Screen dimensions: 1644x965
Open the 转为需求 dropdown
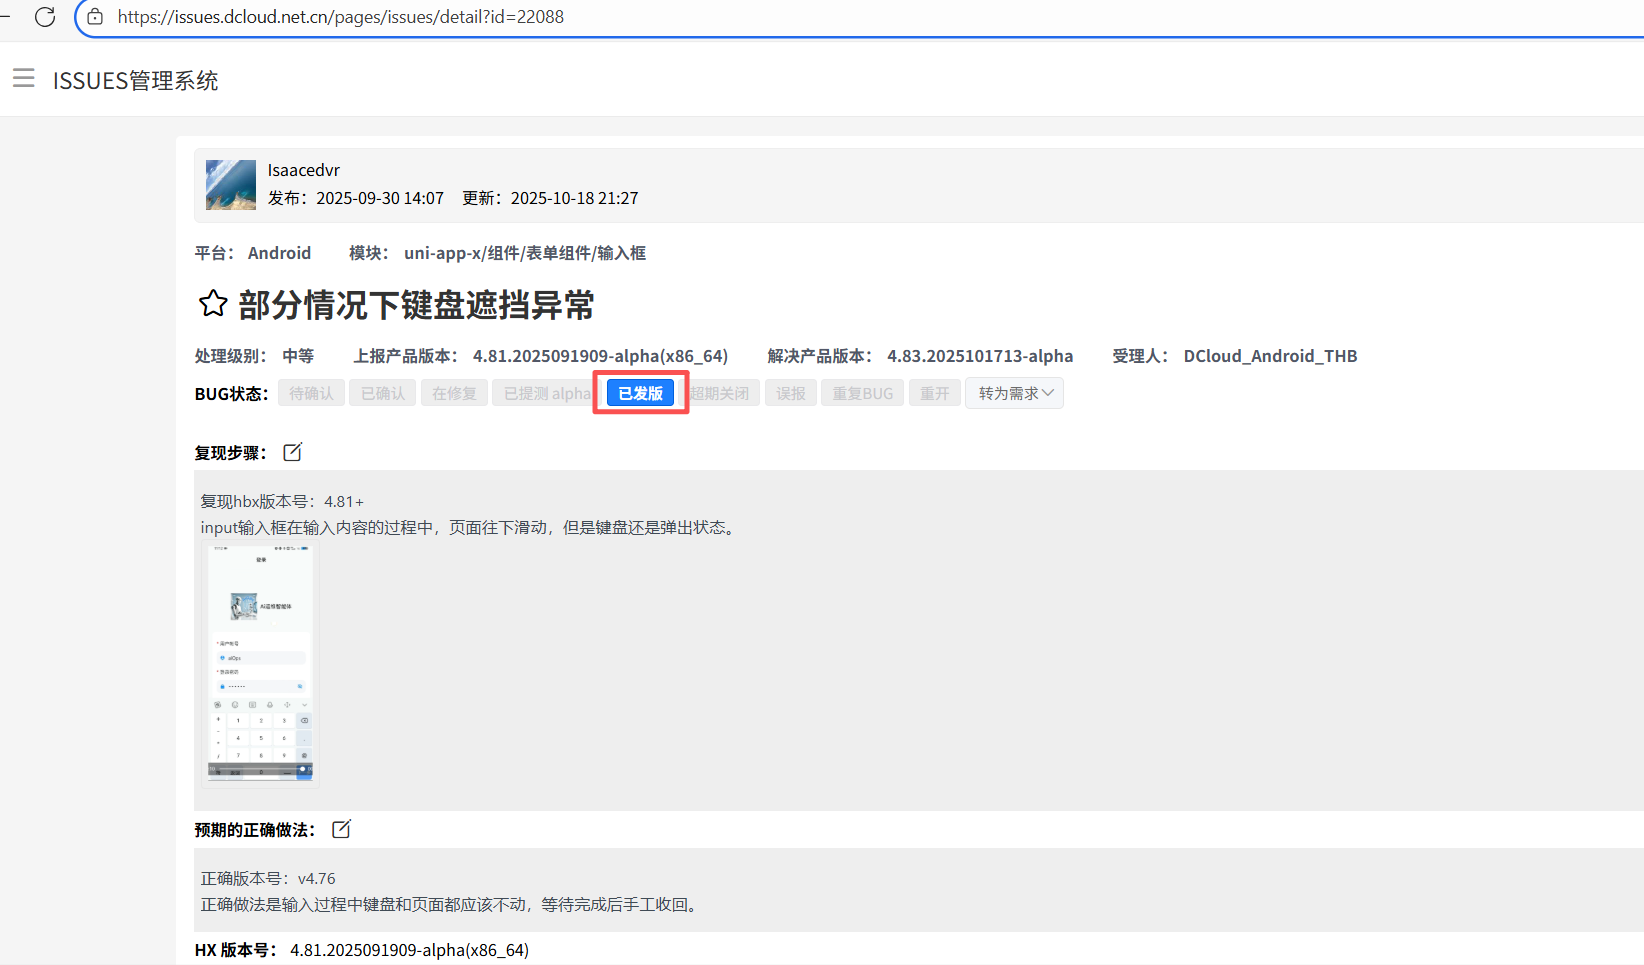click(1014, 393)
